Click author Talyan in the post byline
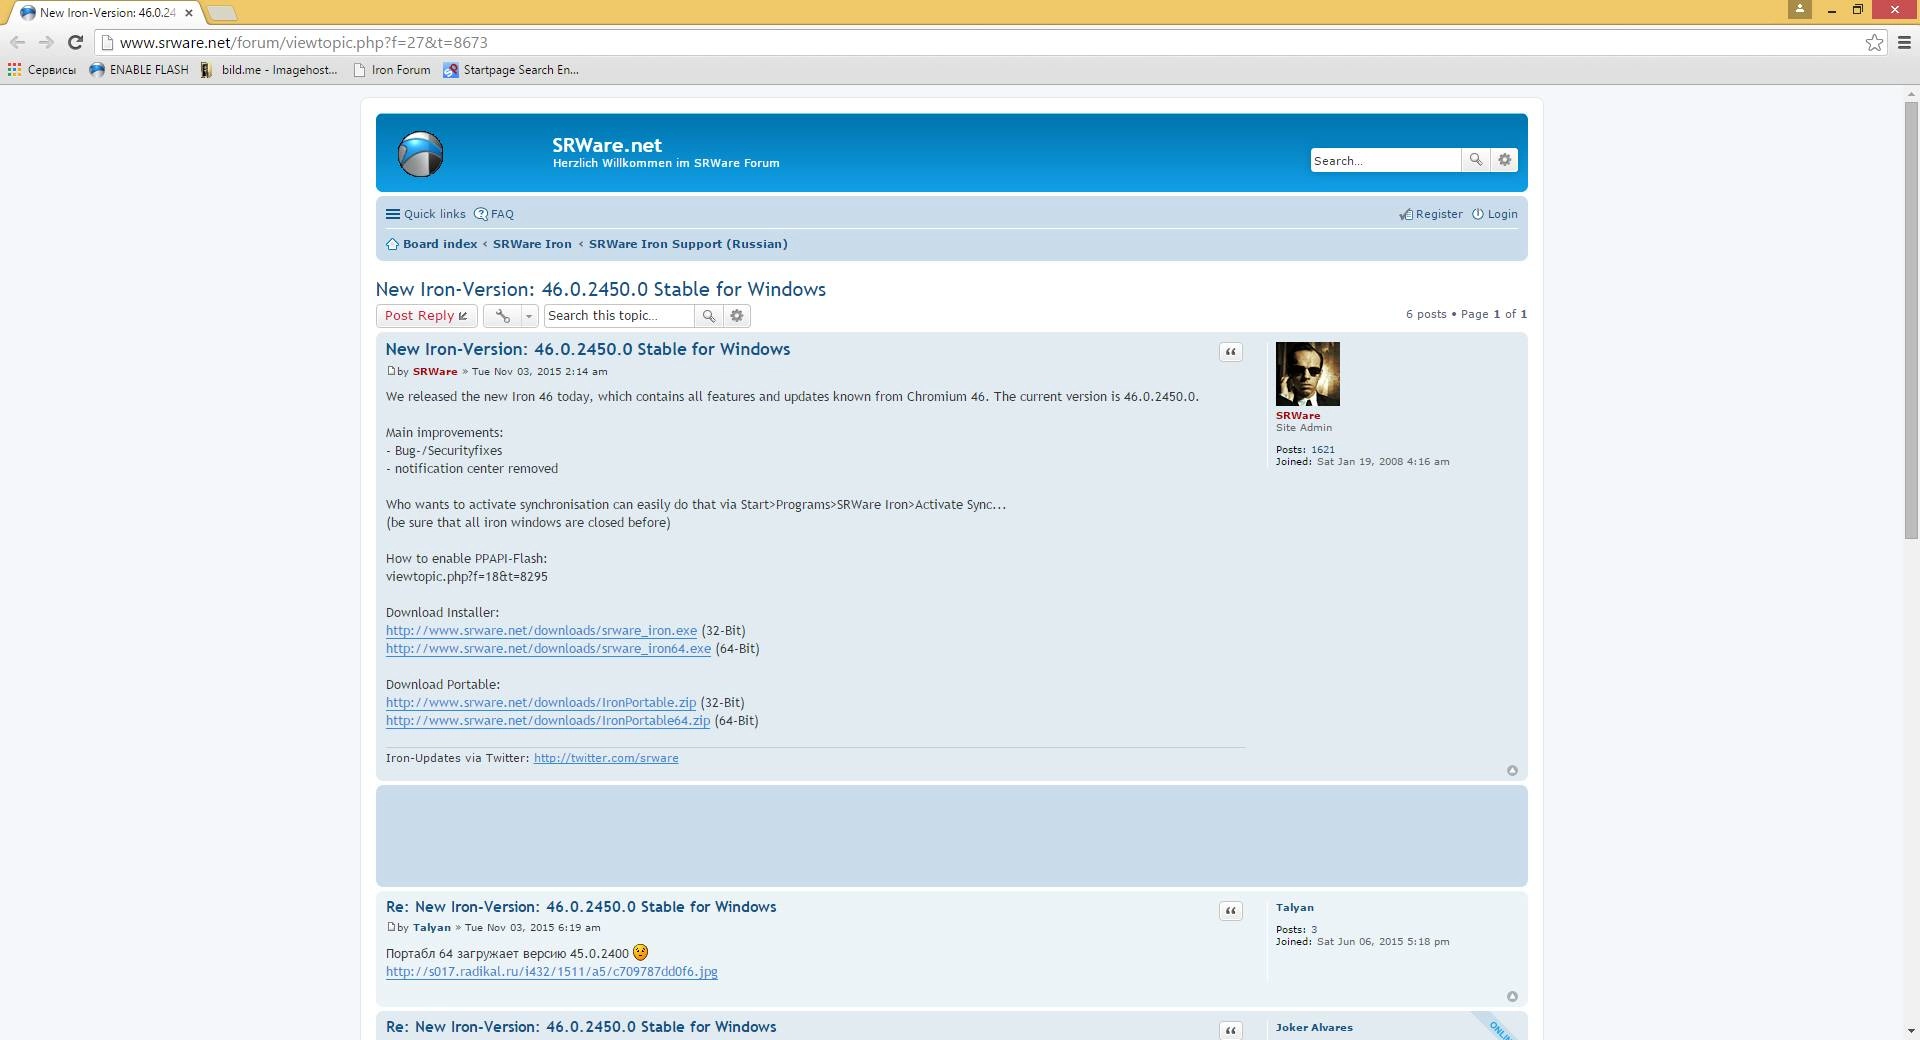 click(432, 928)
